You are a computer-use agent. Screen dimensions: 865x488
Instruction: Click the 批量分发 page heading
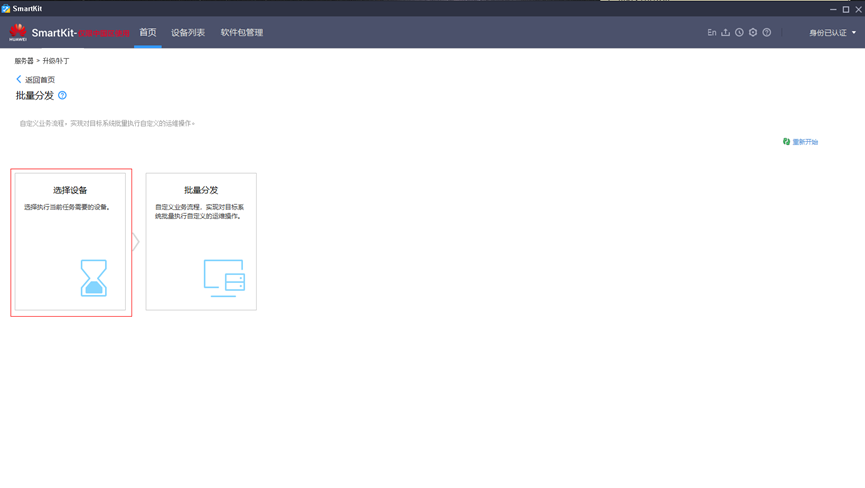pyautogui.click(x=35, y=96)
